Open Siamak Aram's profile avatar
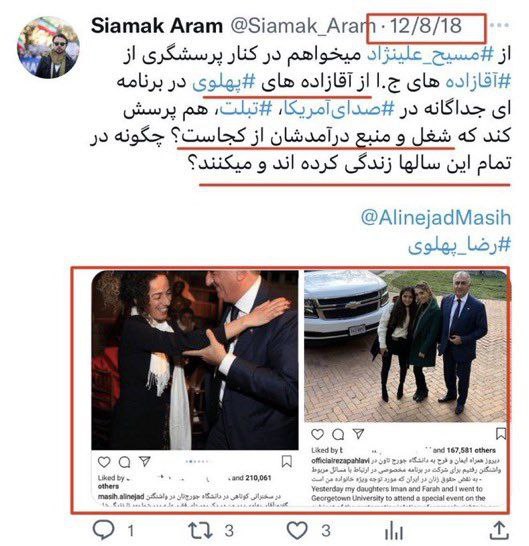The height and width of the screenshot is (546, 529). click(x=48, y=47)
